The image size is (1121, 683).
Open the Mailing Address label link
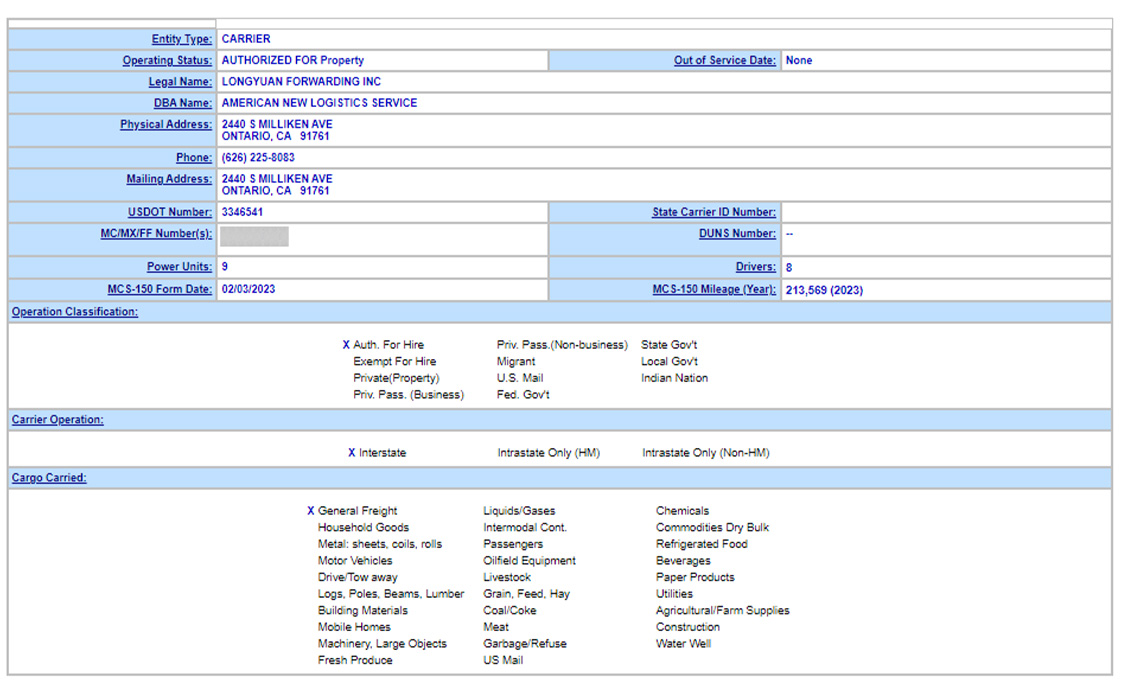tap(168, 179)
